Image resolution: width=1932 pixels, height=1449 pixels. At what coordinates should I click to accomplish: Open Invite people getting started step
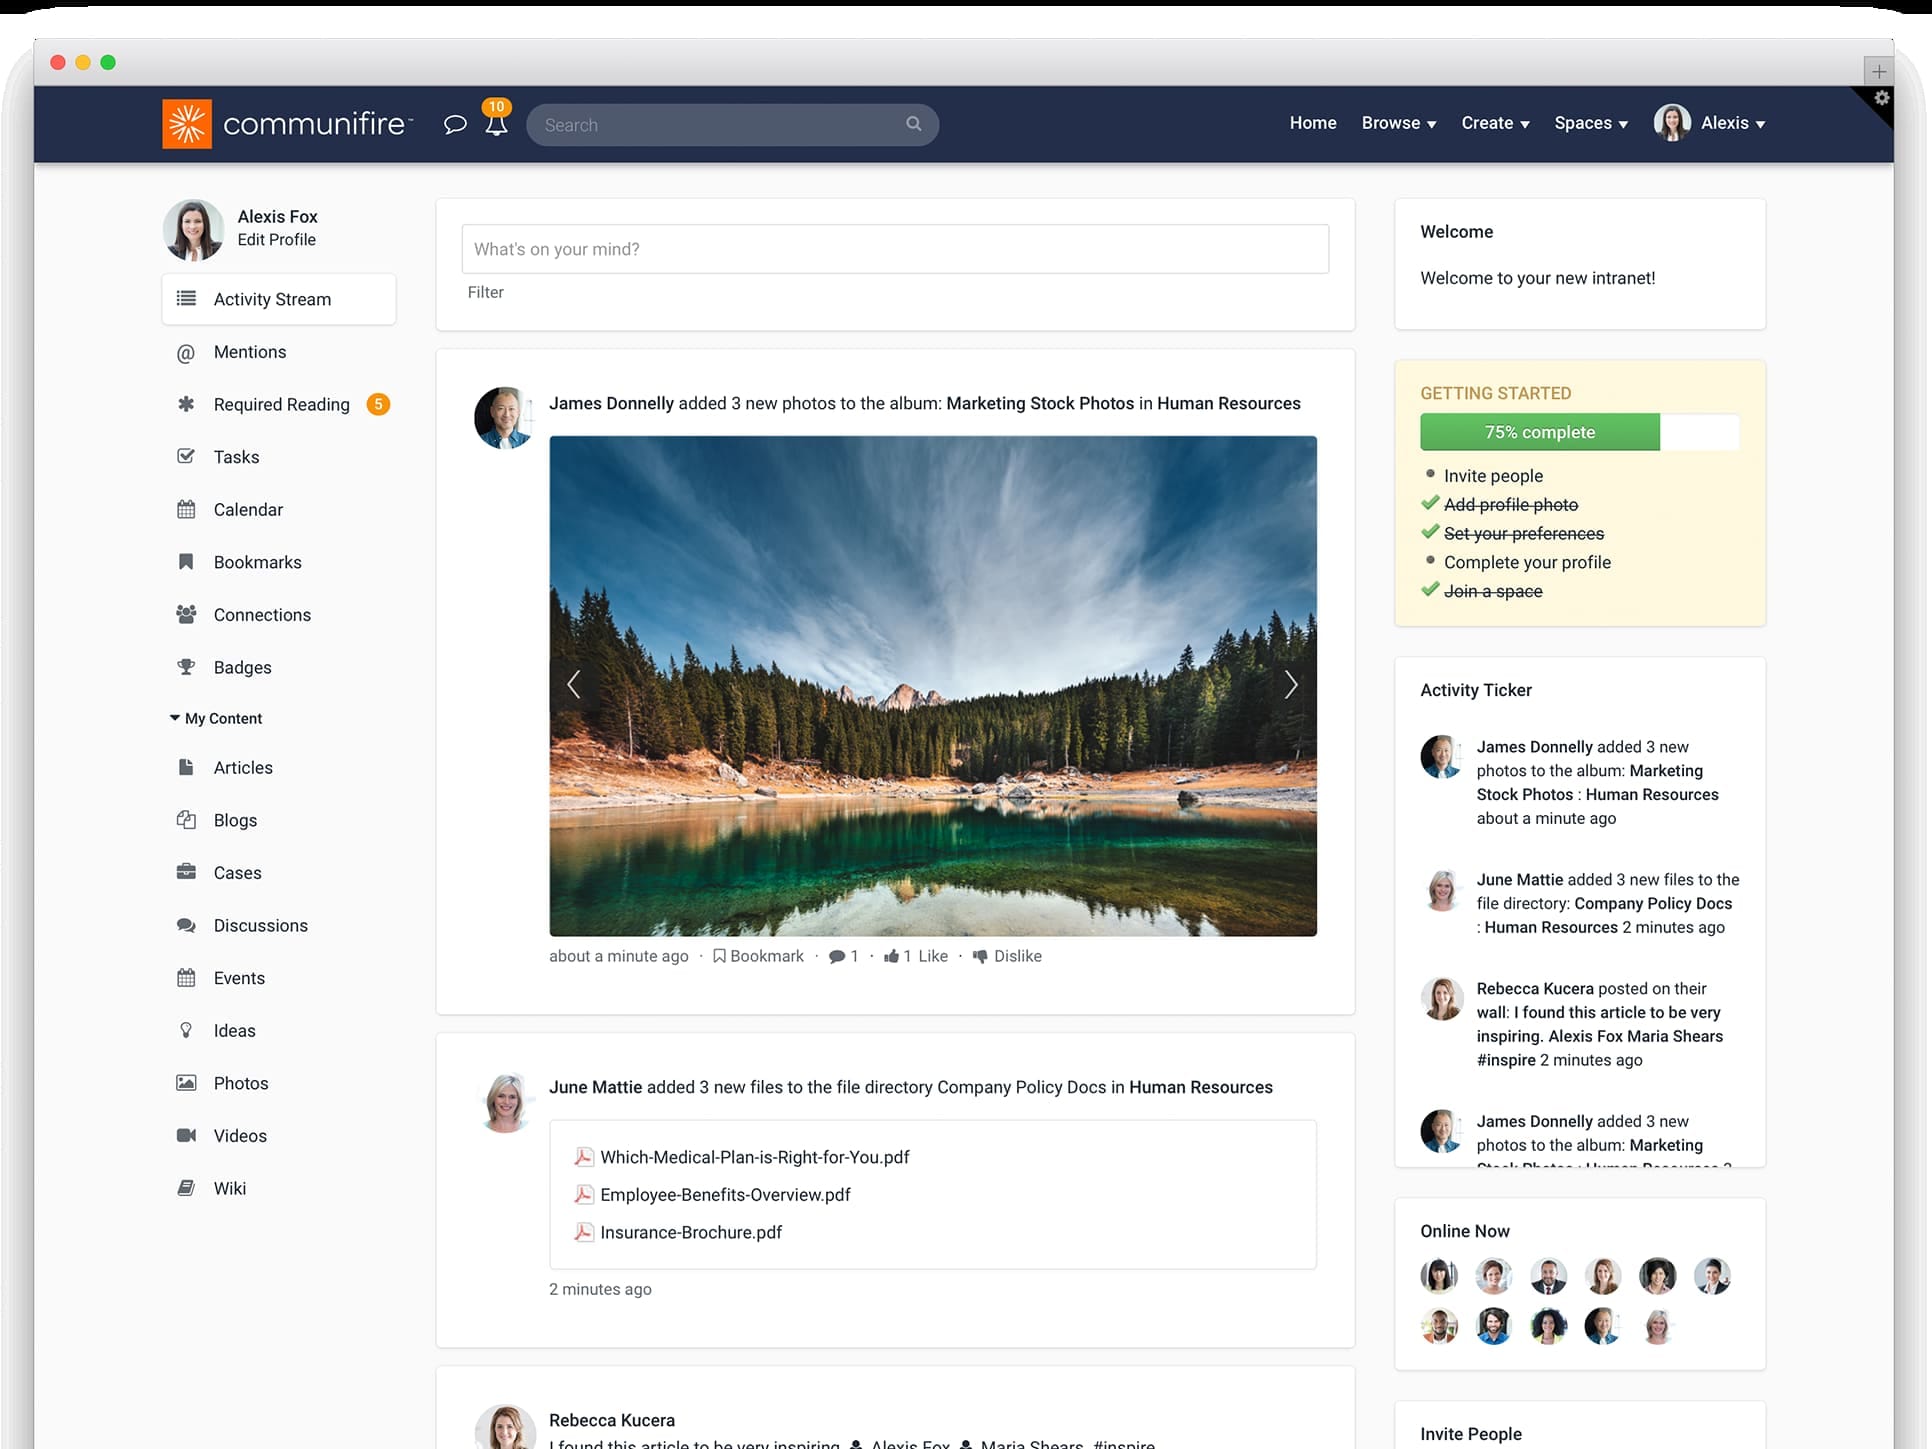[x=1492, y=476]
